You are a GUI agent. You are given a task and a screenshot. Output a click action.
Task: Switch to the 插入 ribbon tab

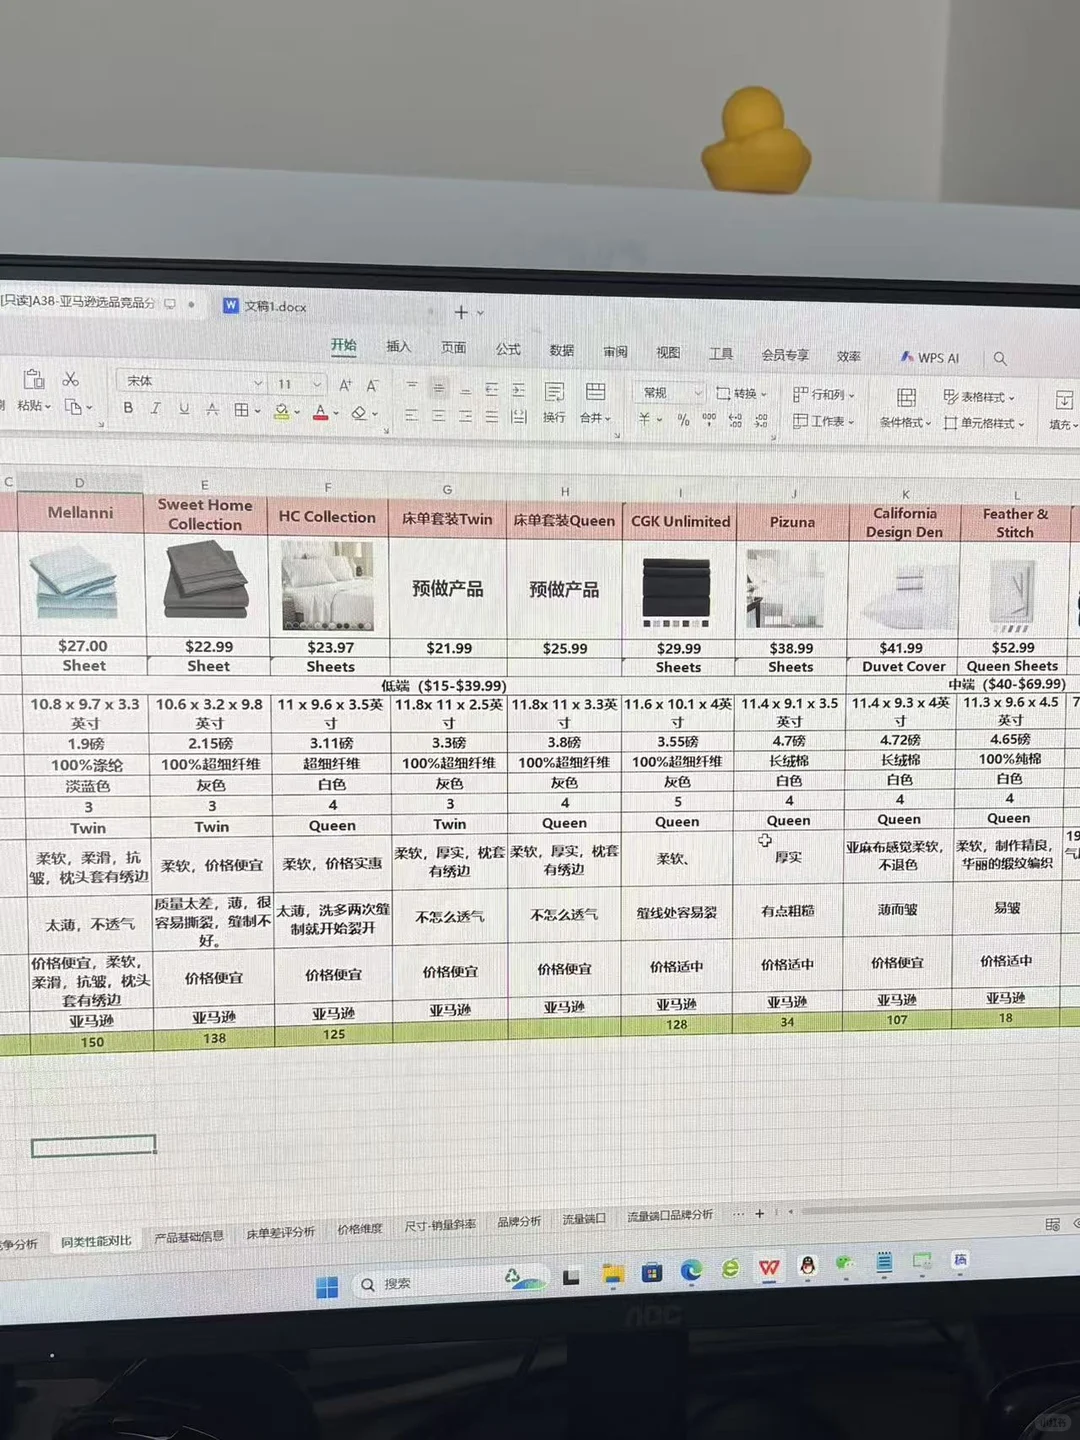[399, 346]
